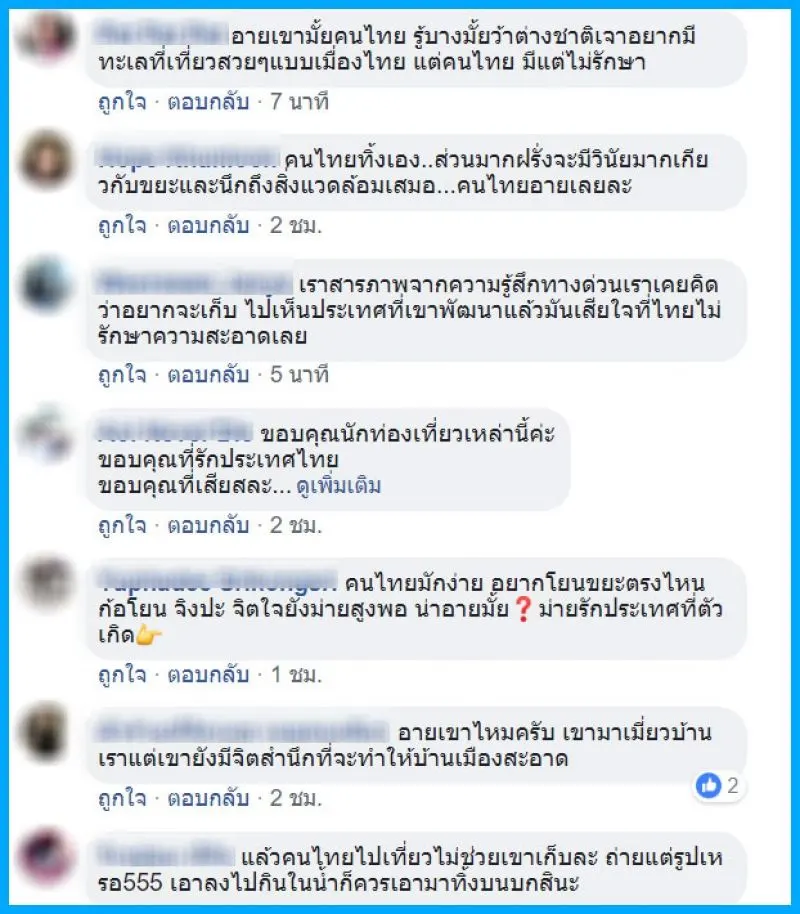Like the อายเขาไหมครับ comment
800x914 pixels.
coord(122,798)
